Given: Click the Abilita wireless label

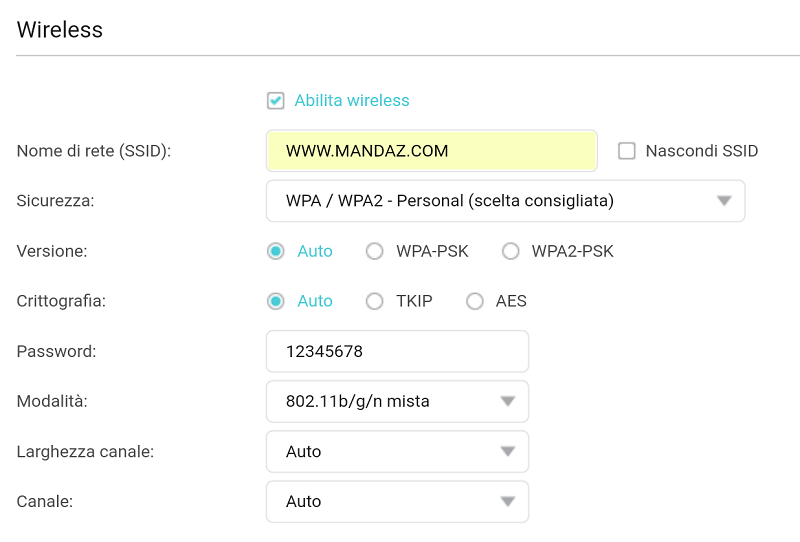Looking at the screenshot, I should point(352,101).
